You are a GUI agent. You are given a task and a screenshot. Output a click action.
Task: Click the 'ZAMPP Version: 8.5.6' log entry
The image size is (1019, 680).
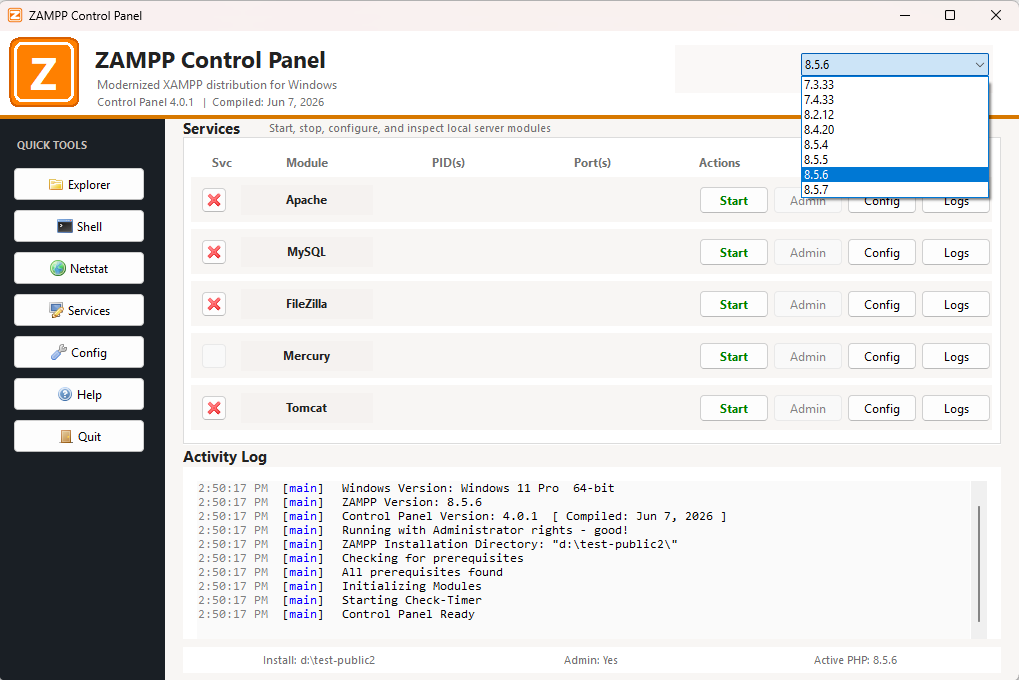pos(412,502)
